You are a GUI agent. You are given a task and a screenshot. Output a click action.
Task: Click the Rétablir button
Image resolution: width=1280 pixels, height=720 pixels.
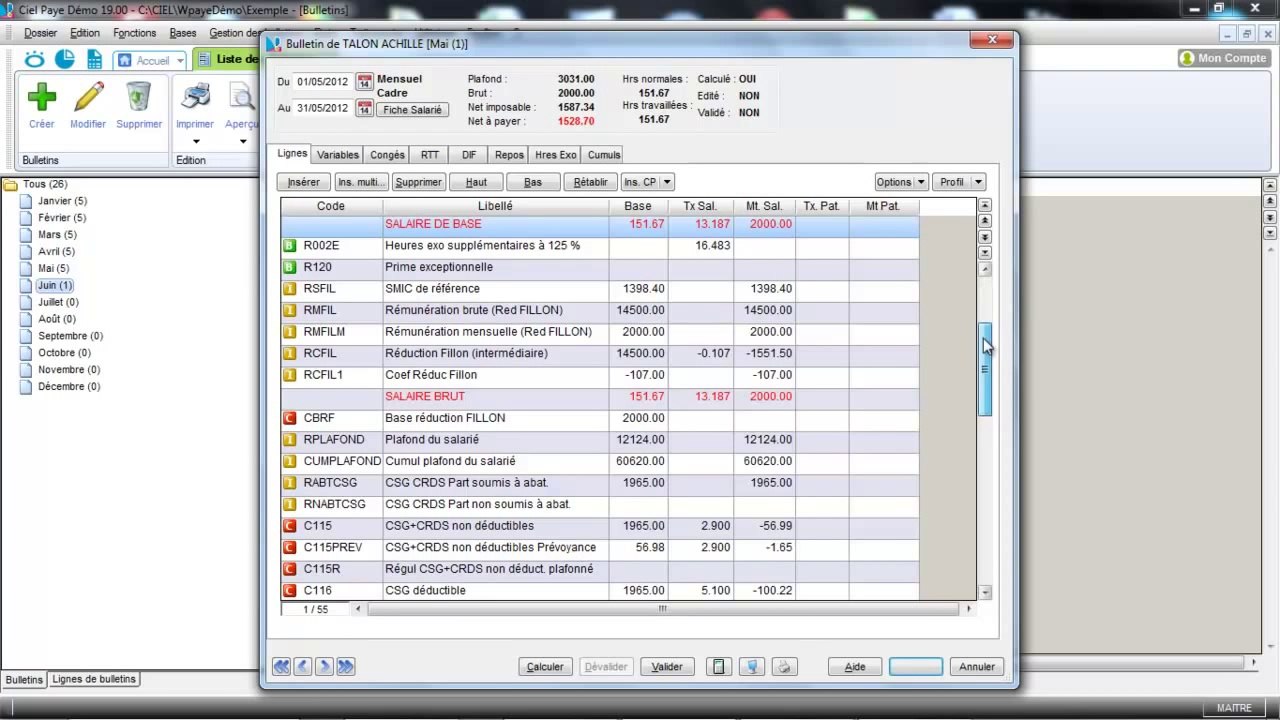point(590,182)
